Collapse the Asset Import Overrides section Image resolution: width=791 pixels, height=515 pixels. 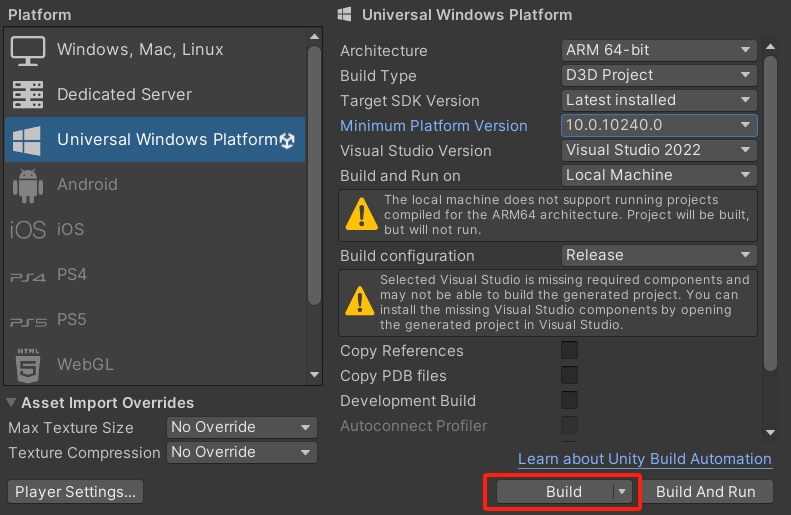click(12, 403)
